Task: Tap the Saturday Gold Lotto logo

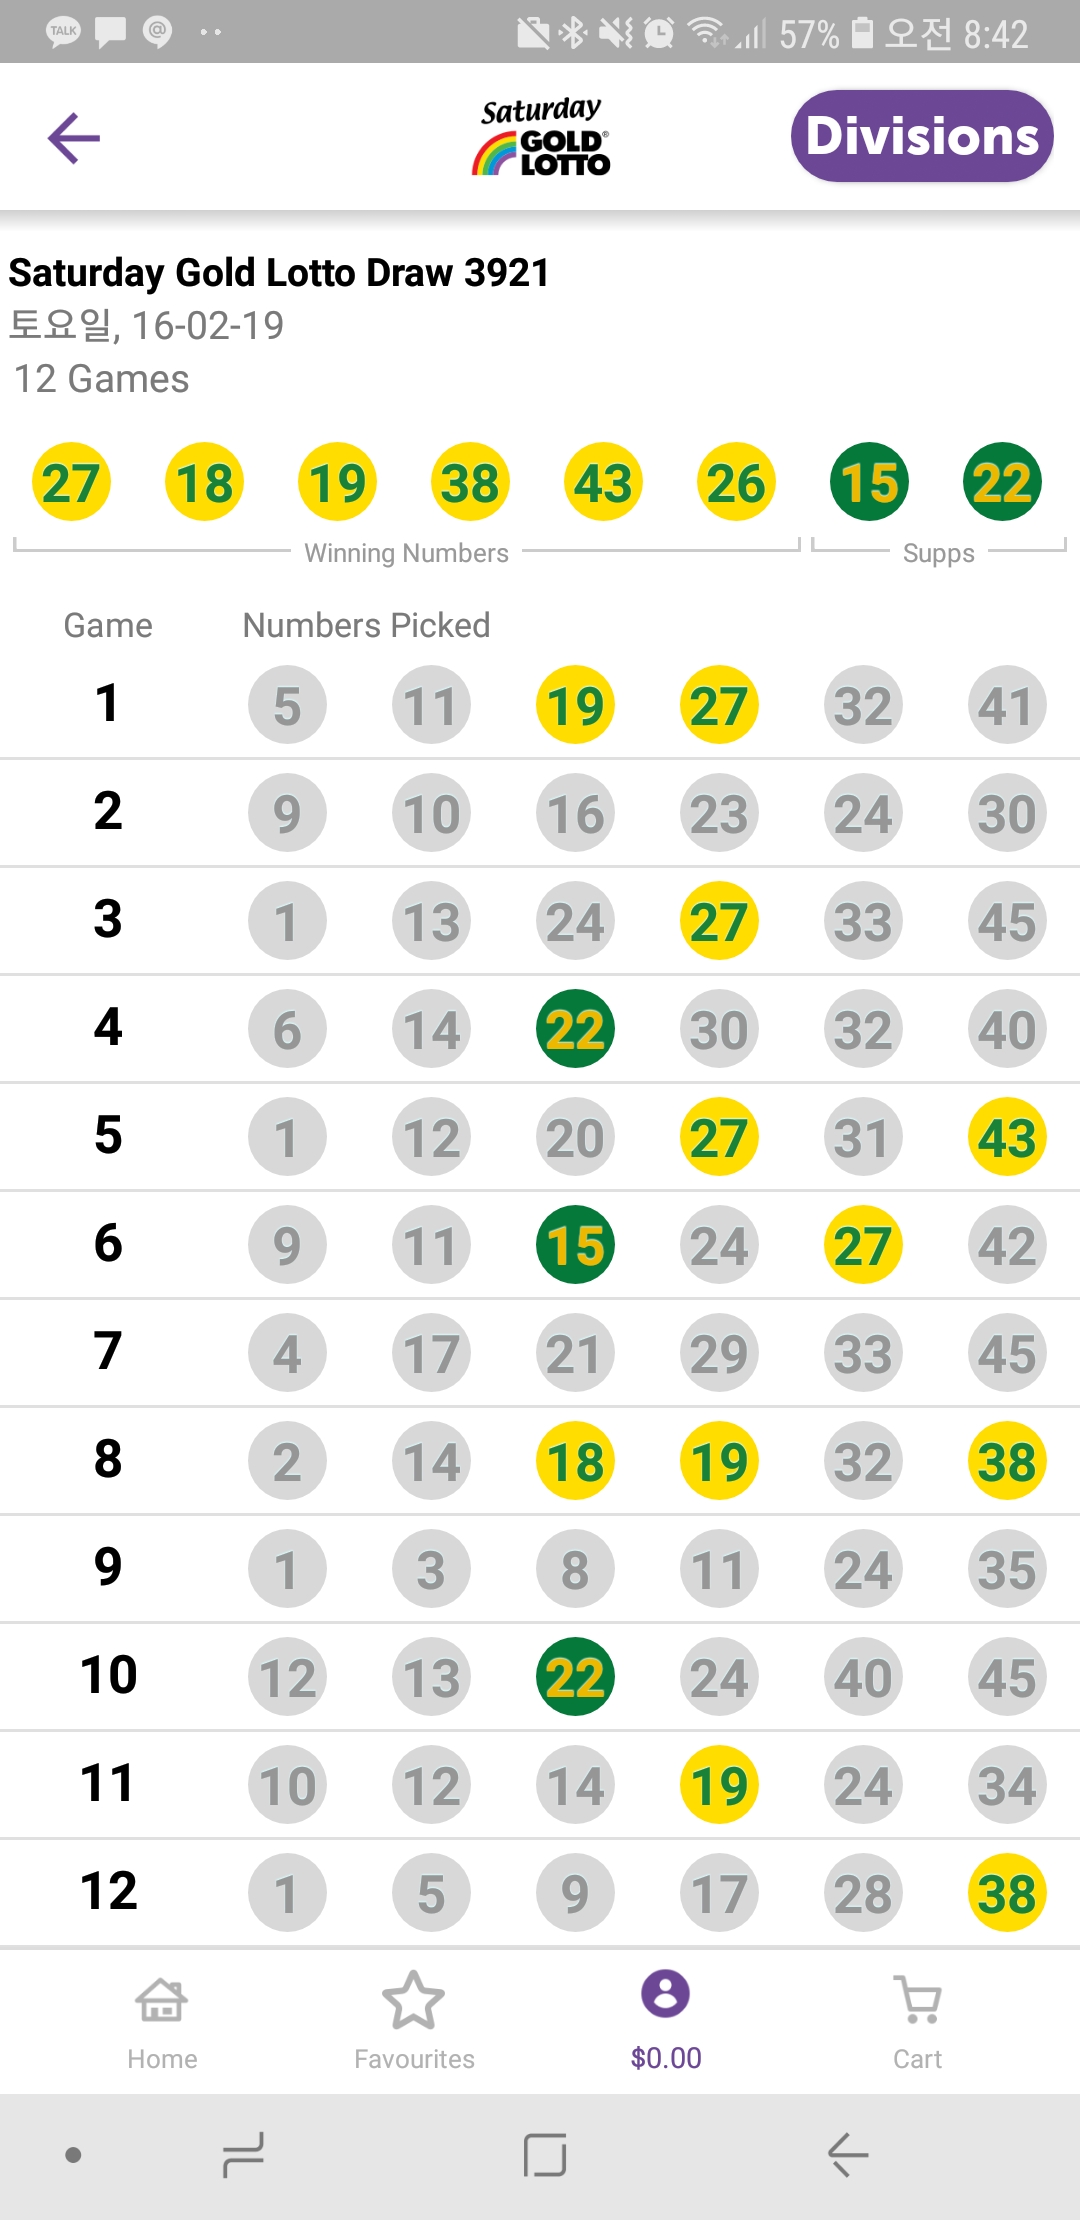Action: [x=541, y=138]
